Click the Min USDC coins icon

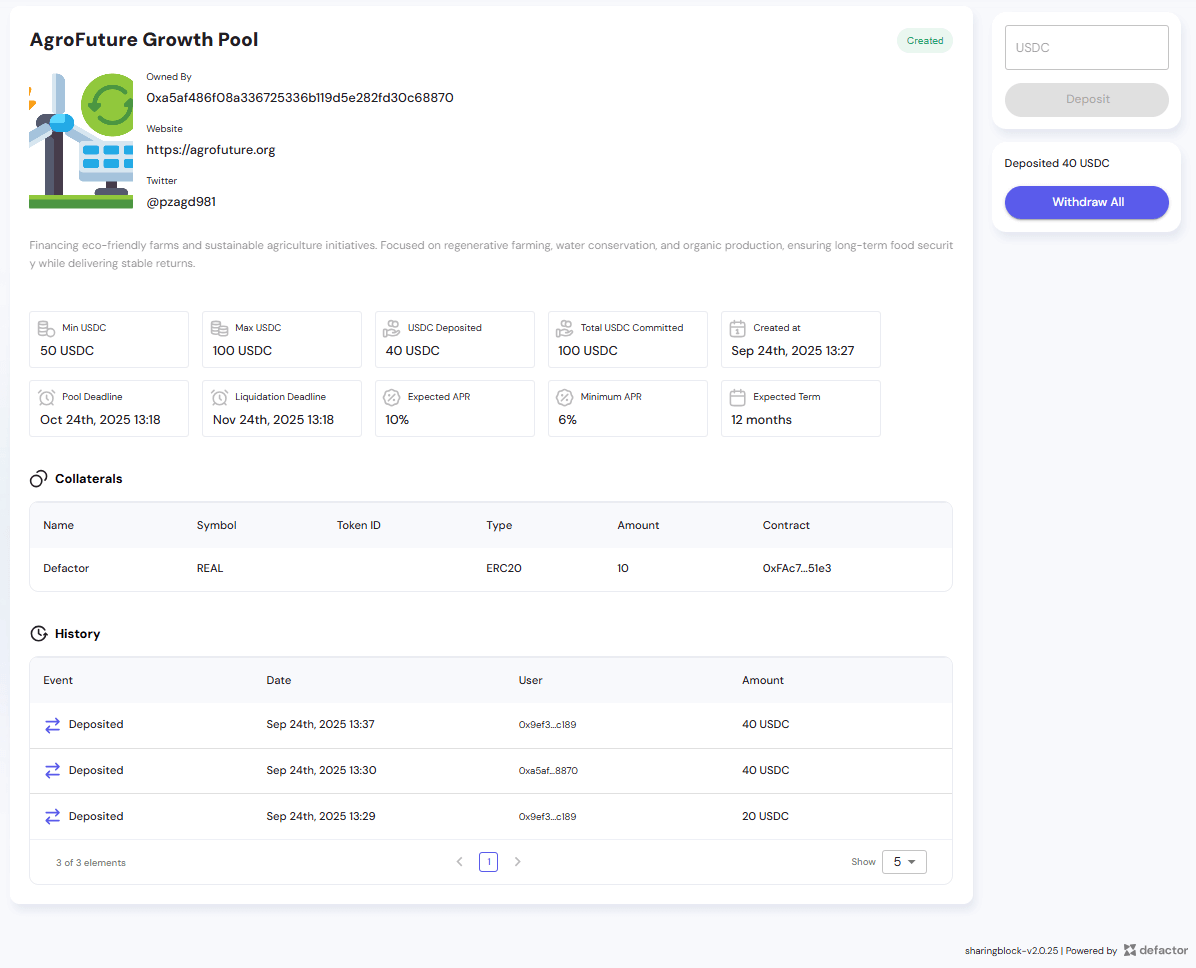pos(46,328)
